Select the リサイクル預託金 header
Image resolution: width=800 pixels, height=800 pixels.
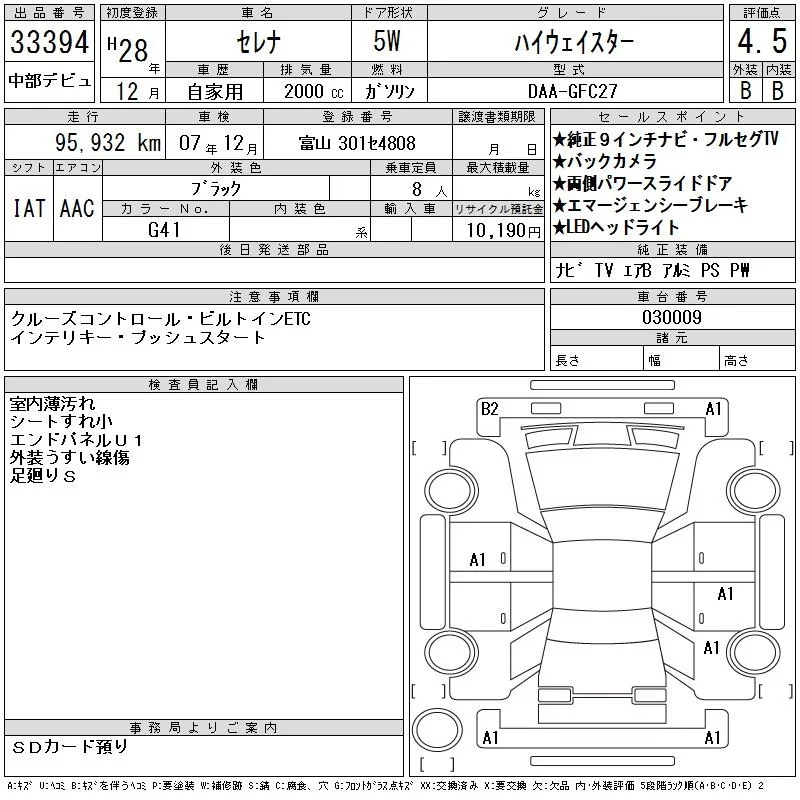[x=498, y=209]
